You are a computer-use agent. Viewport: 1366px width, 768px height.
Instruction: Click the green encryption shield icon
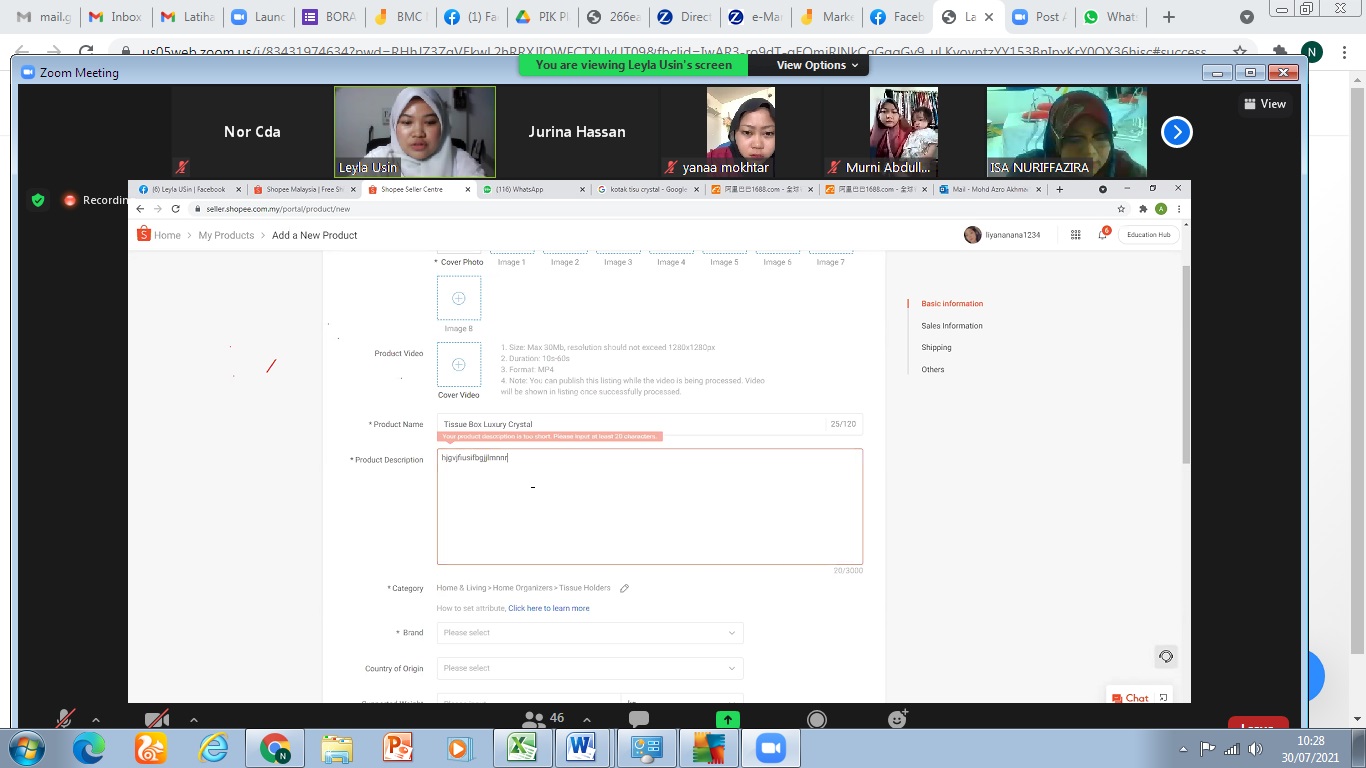pos(38,200)
